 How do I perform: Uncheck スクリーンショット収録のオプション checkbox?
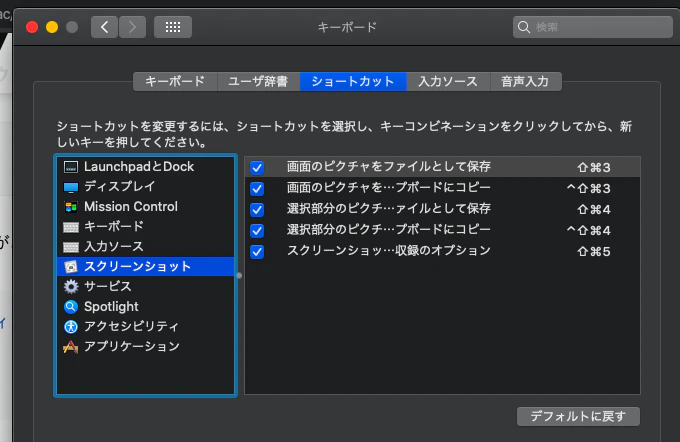point(257,251)
